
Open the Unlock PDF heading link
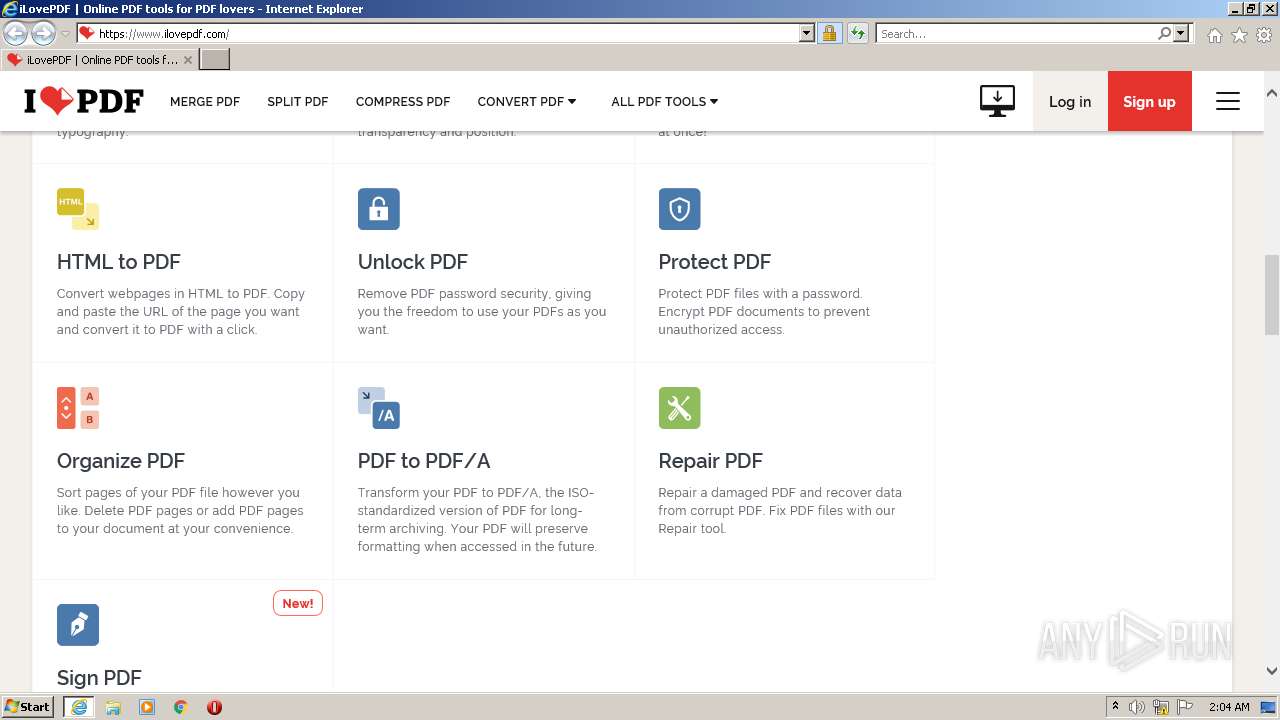(x=413, y=262)
